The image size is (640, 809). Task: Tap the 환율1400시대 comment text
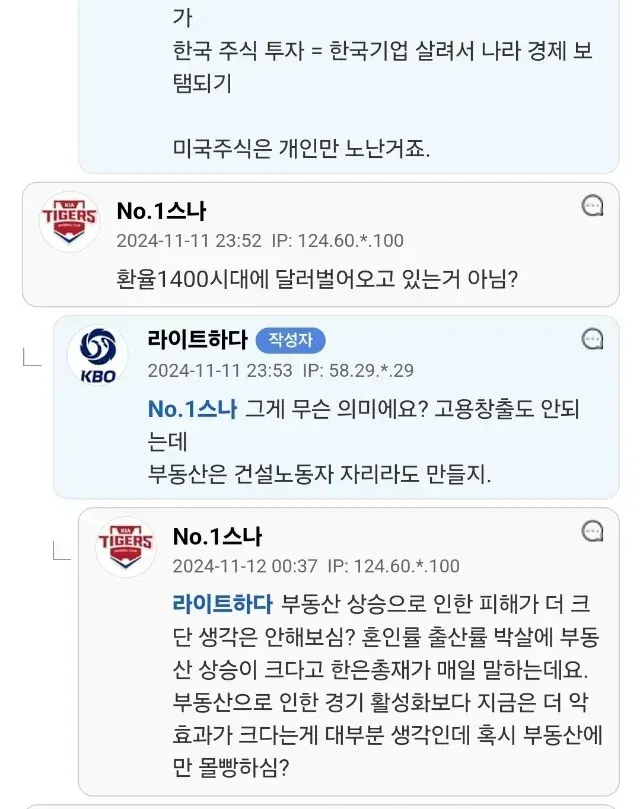(317, 279)
